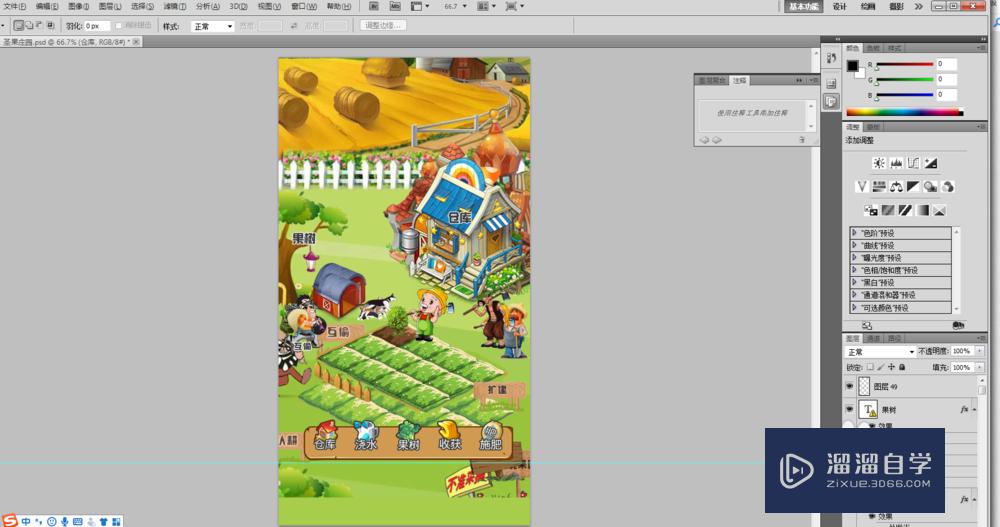Enable lock transparent pixels checkbox
This screenshot has height=527, width=1000.
[871, 367]
